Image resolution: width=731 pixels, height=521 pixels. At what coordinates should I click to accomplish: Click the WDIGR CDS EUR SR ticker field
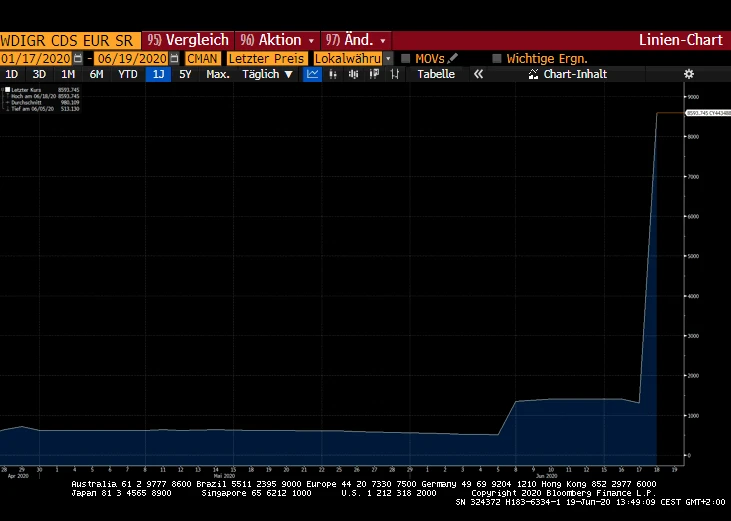point(69,40)
